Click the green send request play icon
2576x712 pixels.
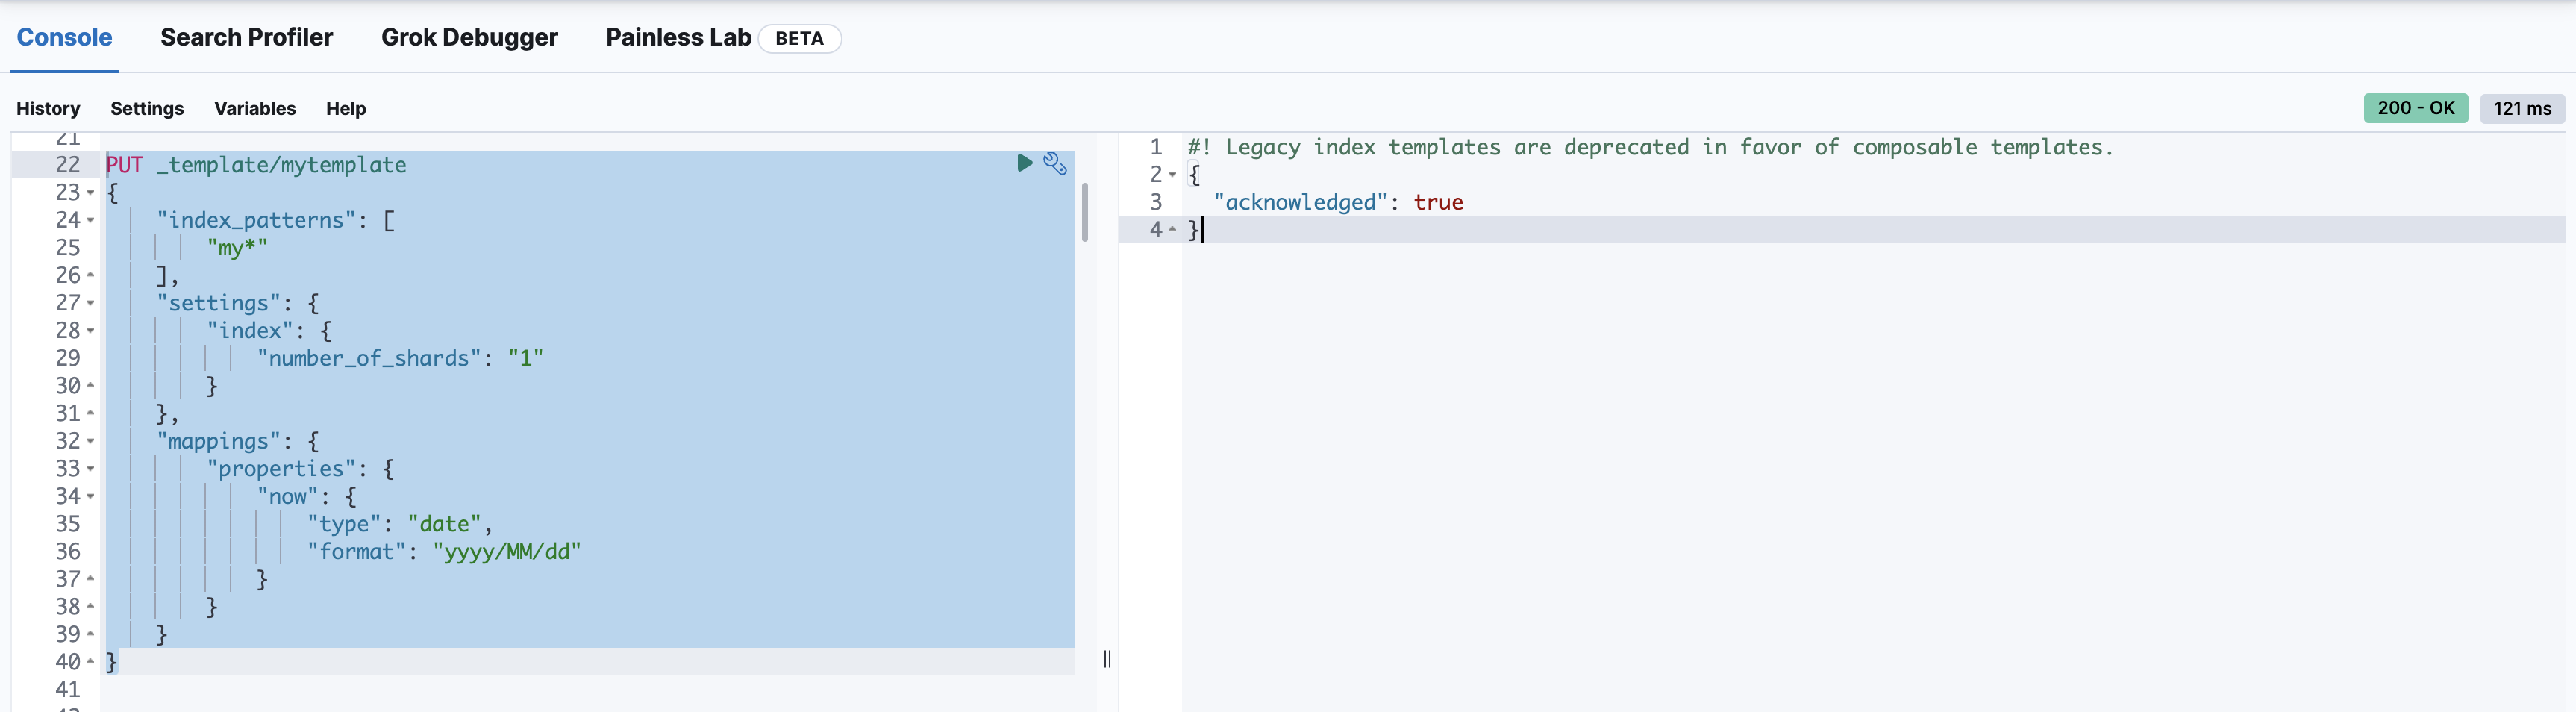(1024, 163)
